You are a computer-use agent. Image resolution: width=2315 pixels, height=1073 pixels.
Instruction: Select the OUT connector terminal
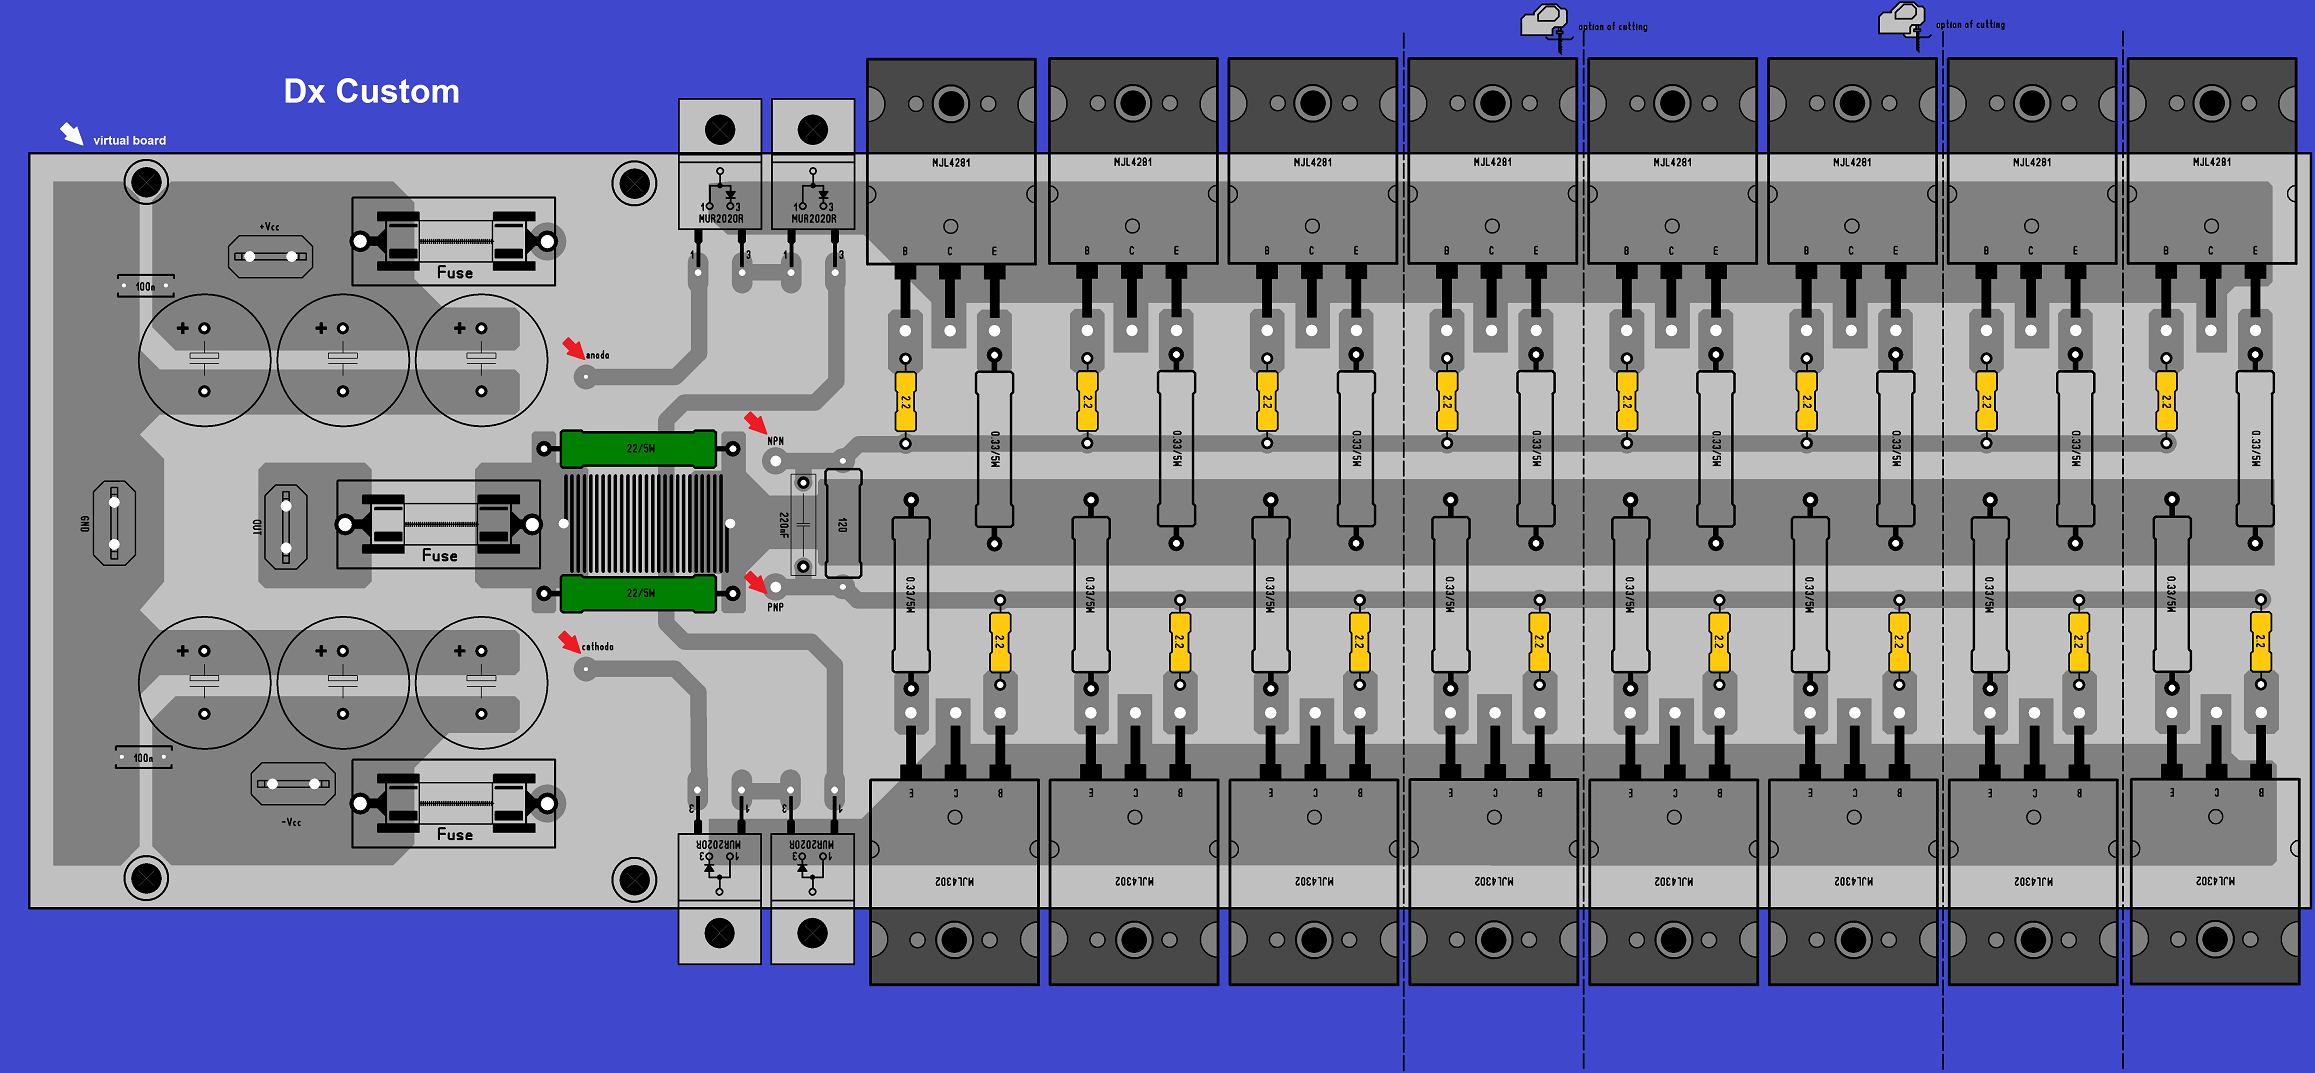pos(286,526)
